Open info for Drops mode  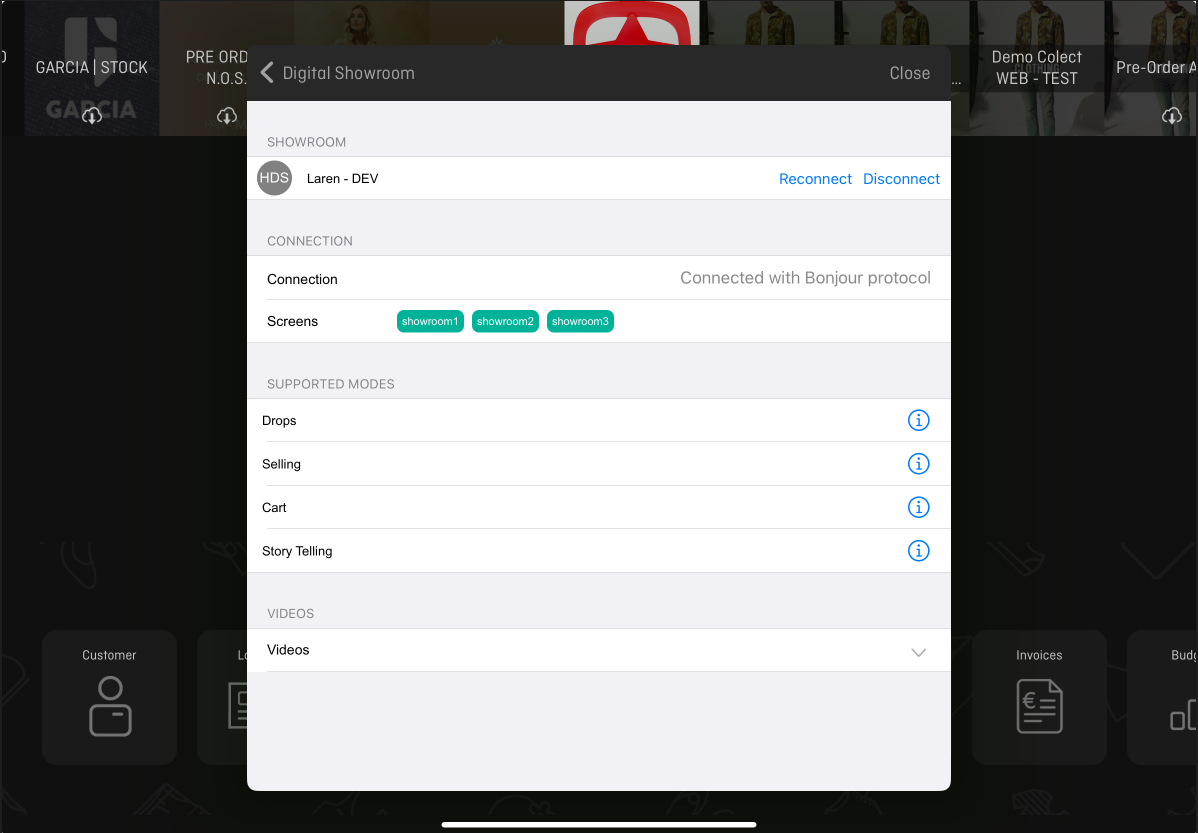(x=918, y=420)
